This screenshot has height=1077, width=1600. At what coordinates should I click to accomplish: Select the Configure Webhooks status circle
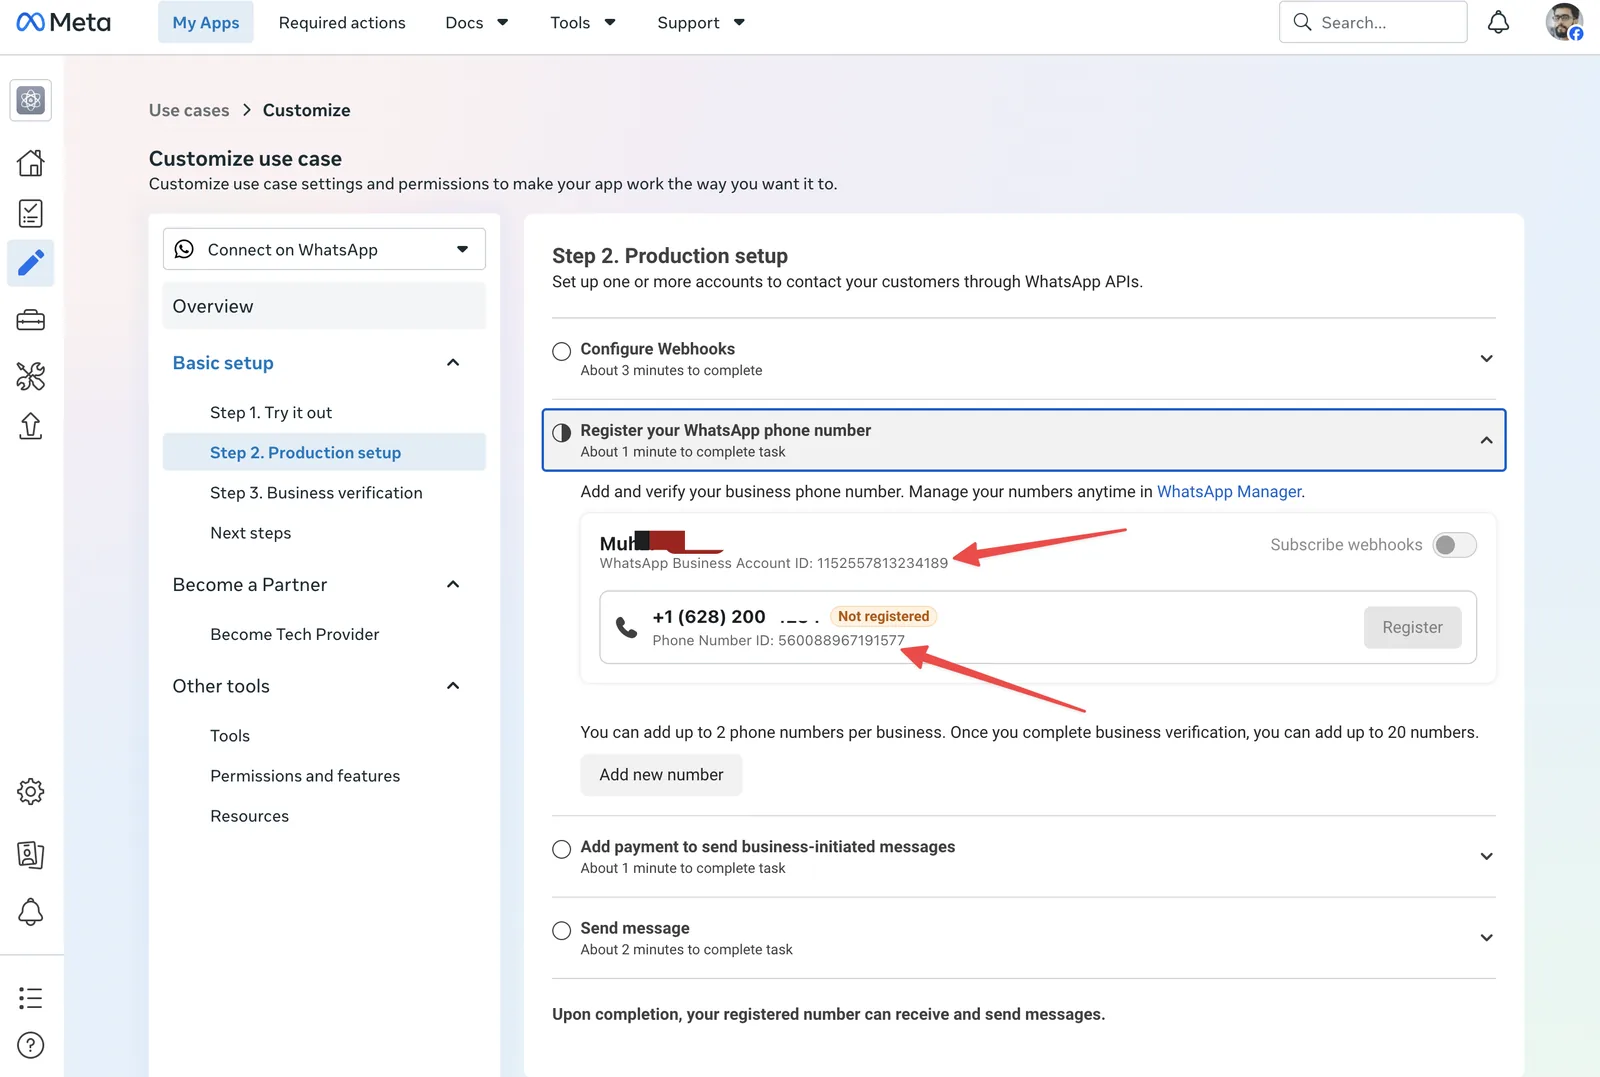pyautogui.click(x=562, y=351)
